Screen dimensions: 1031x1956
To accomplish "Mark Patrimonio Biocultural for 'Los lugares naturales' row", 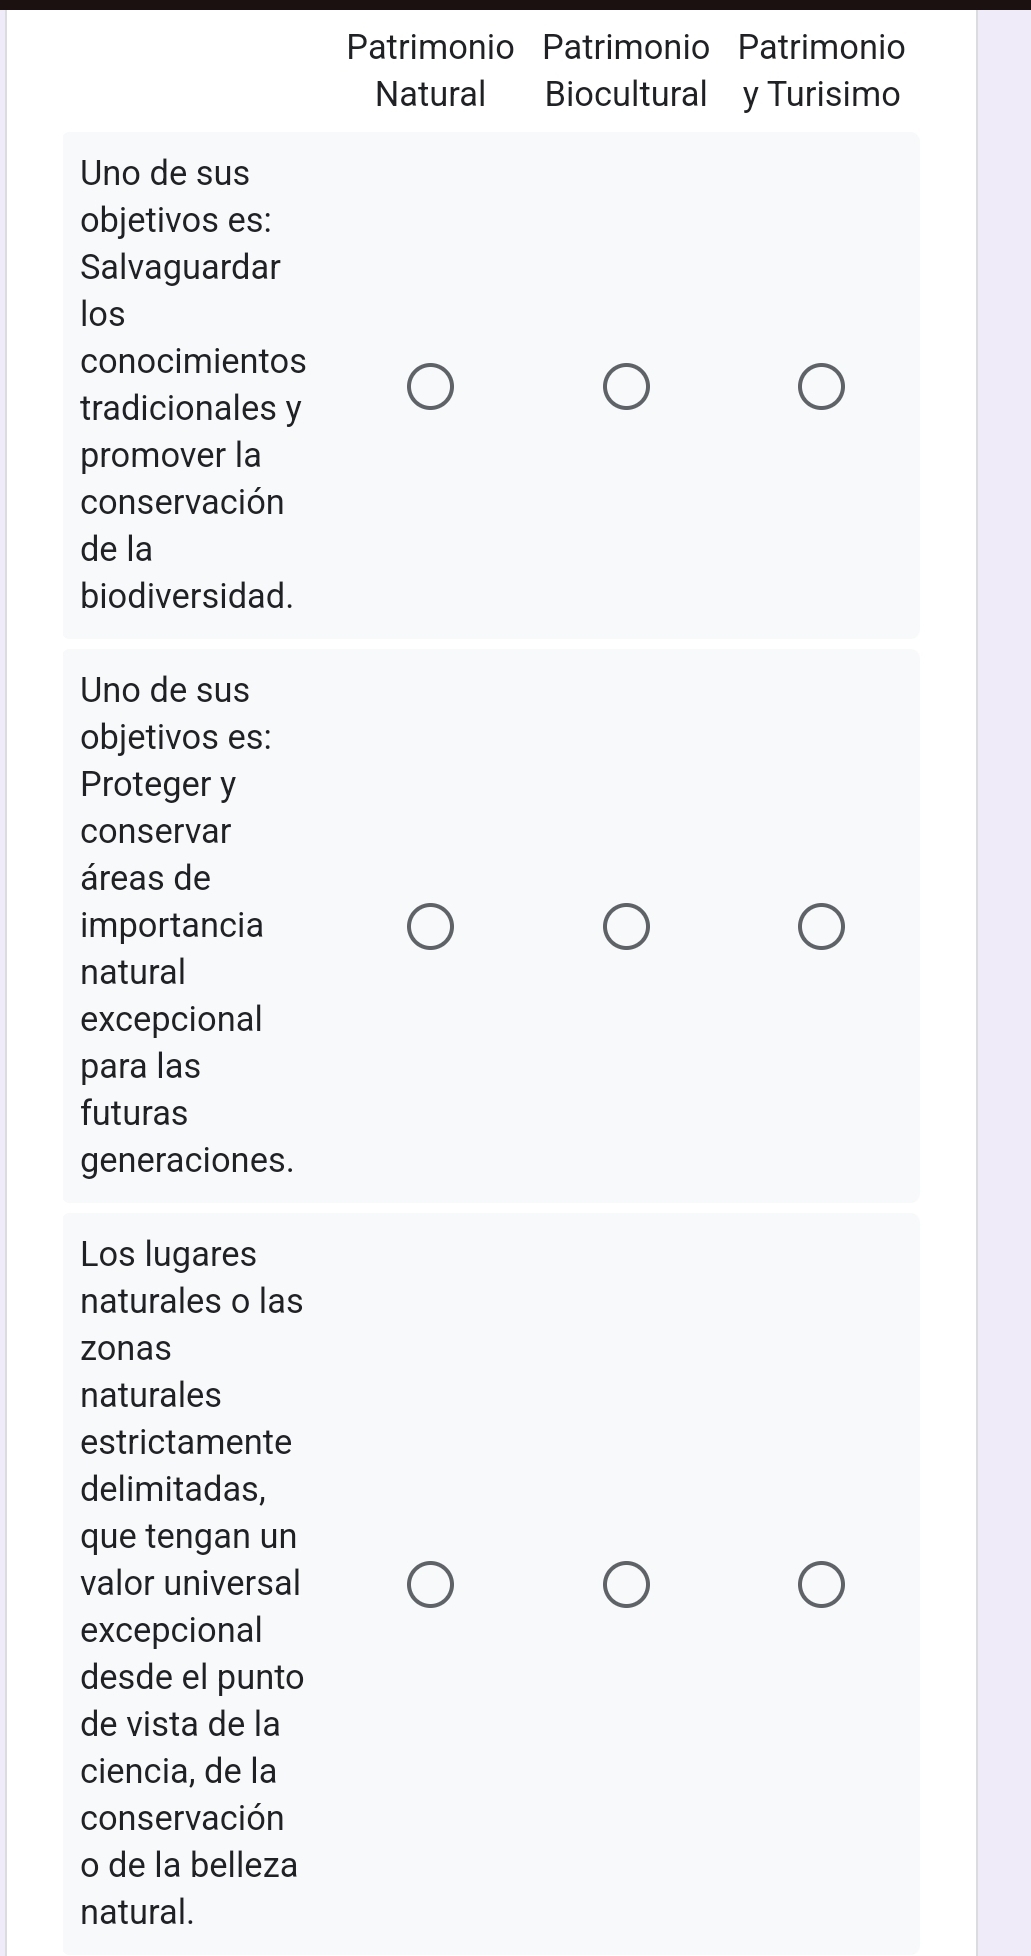I will coord(627,1584).
